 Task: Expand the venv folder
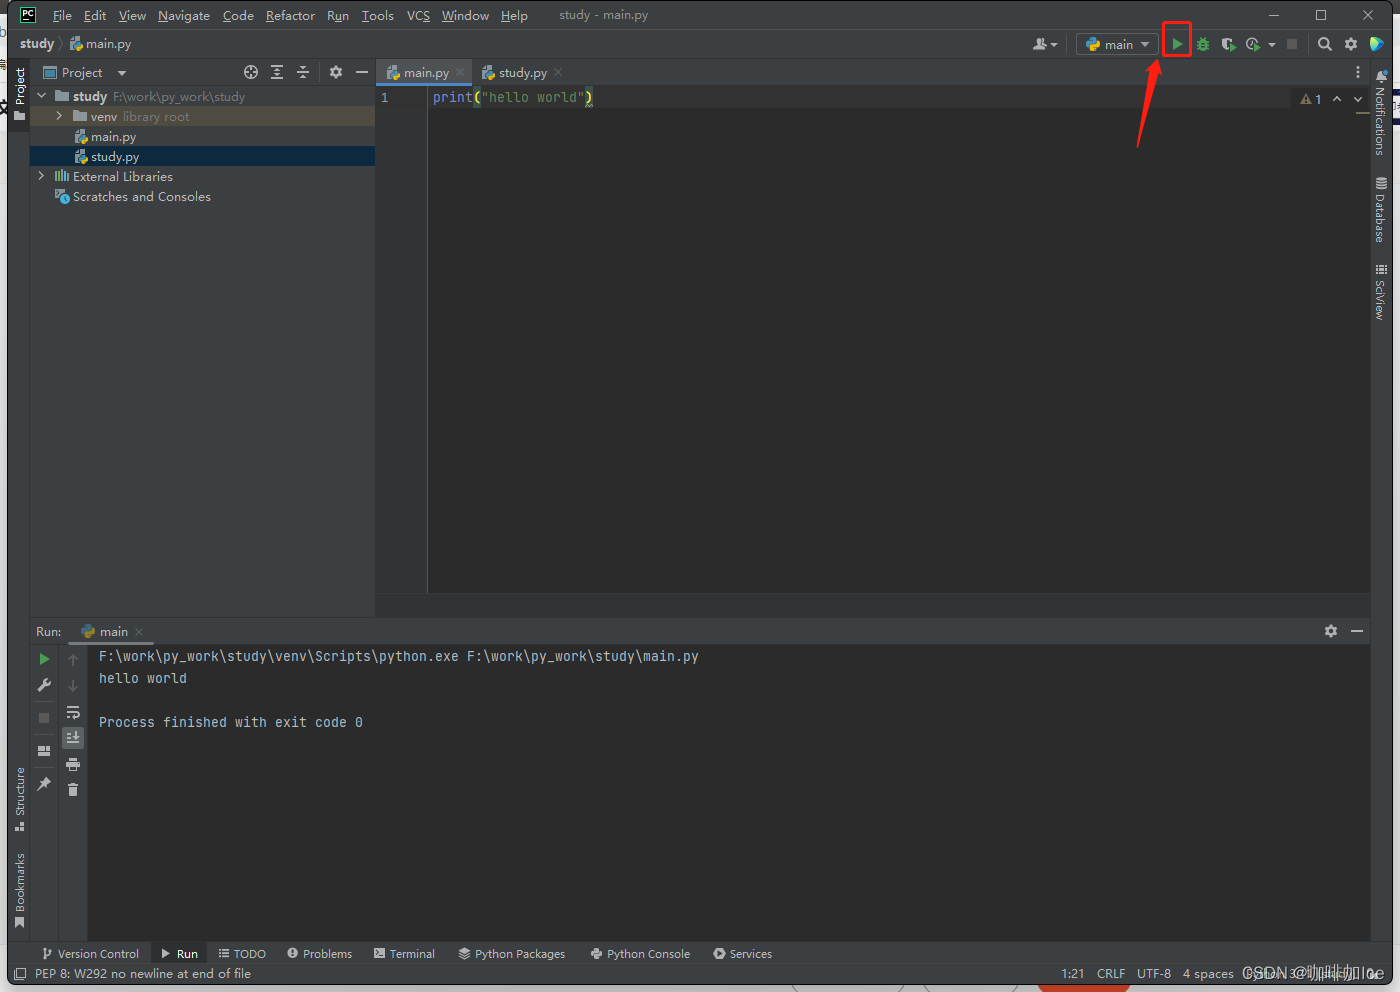pyautogui.click(x=59, y=116)
